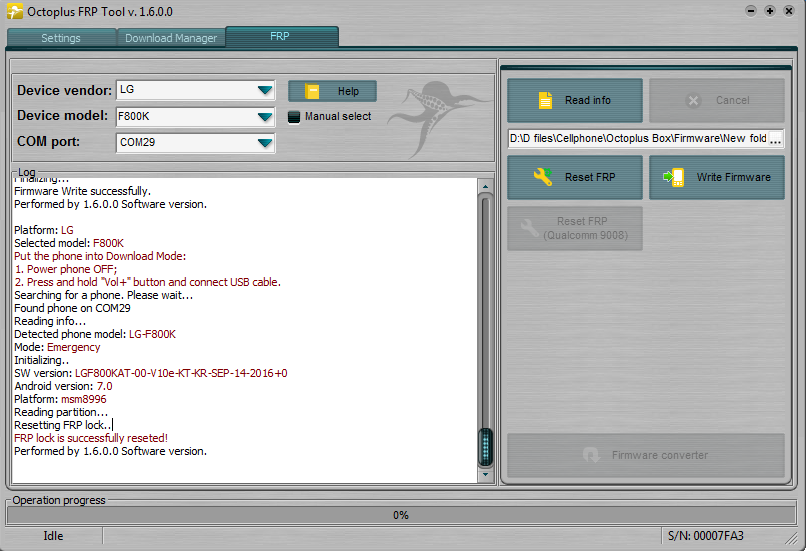Click the S/N: 00007FA3 status entry
Screen dimensions: 806x551
click(706, 536)
